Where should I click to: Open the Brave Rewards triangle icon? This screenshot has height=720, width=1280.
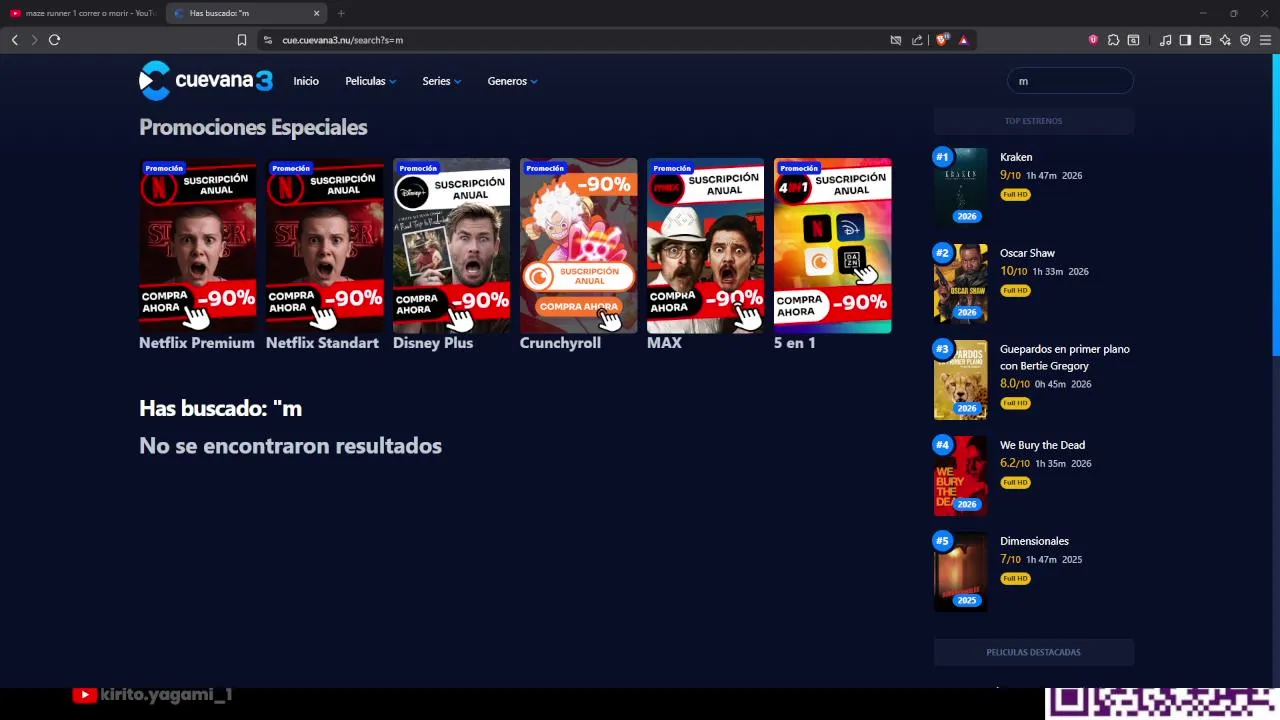click(963, 40)
